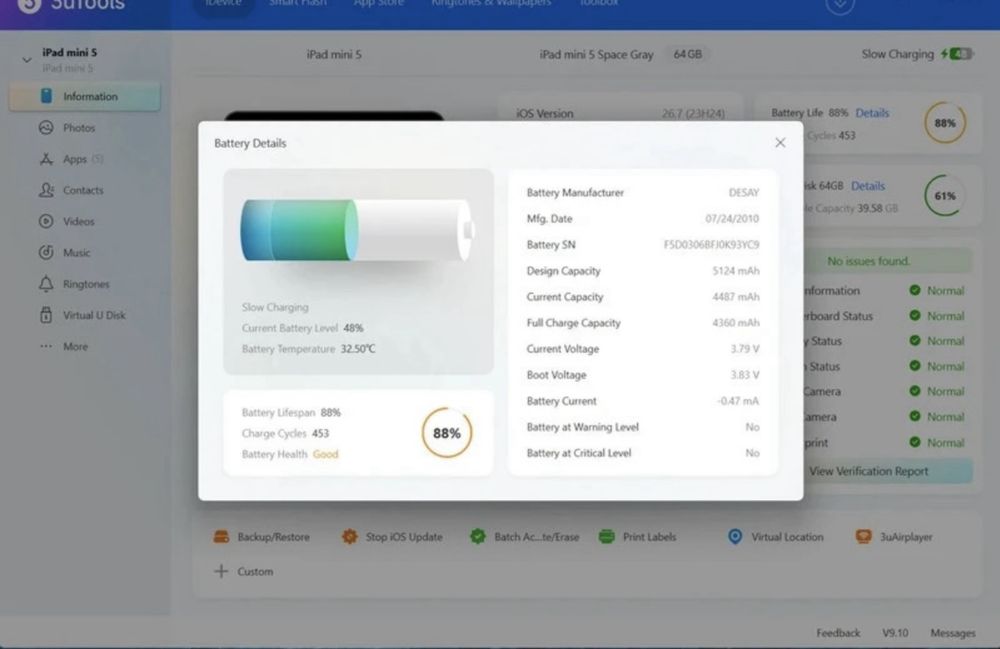
Task: Open the Information section in sidebar
Action: coord(85,96)
